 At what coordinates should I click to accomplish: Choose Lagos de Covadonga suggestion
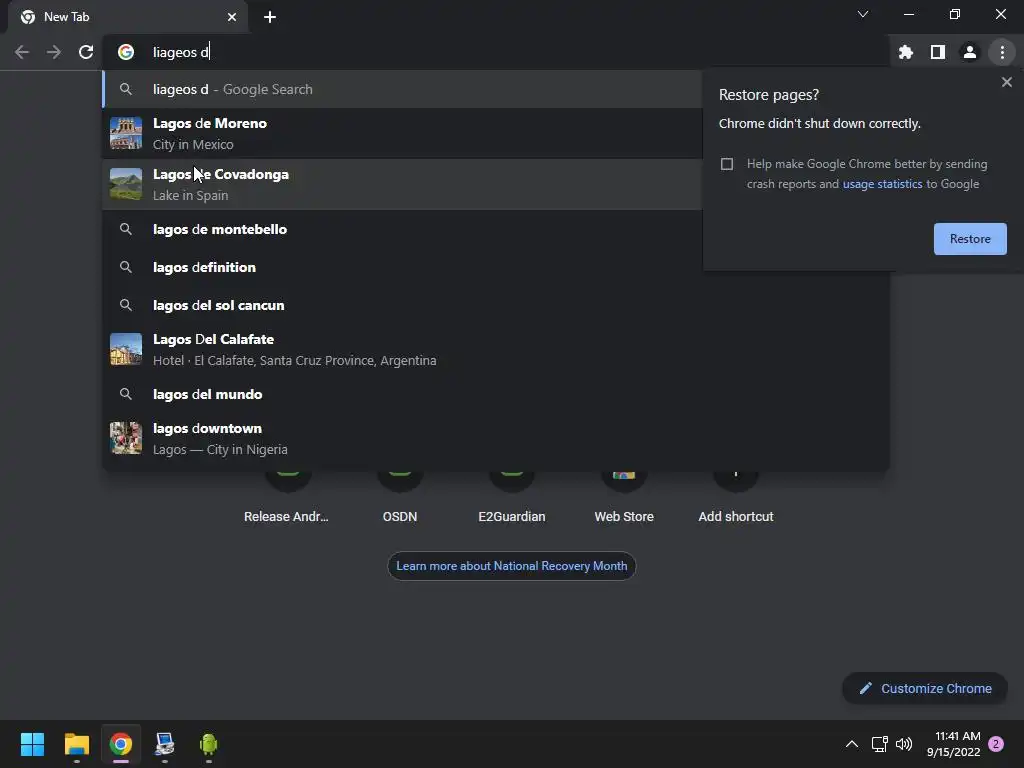point(402,184)
